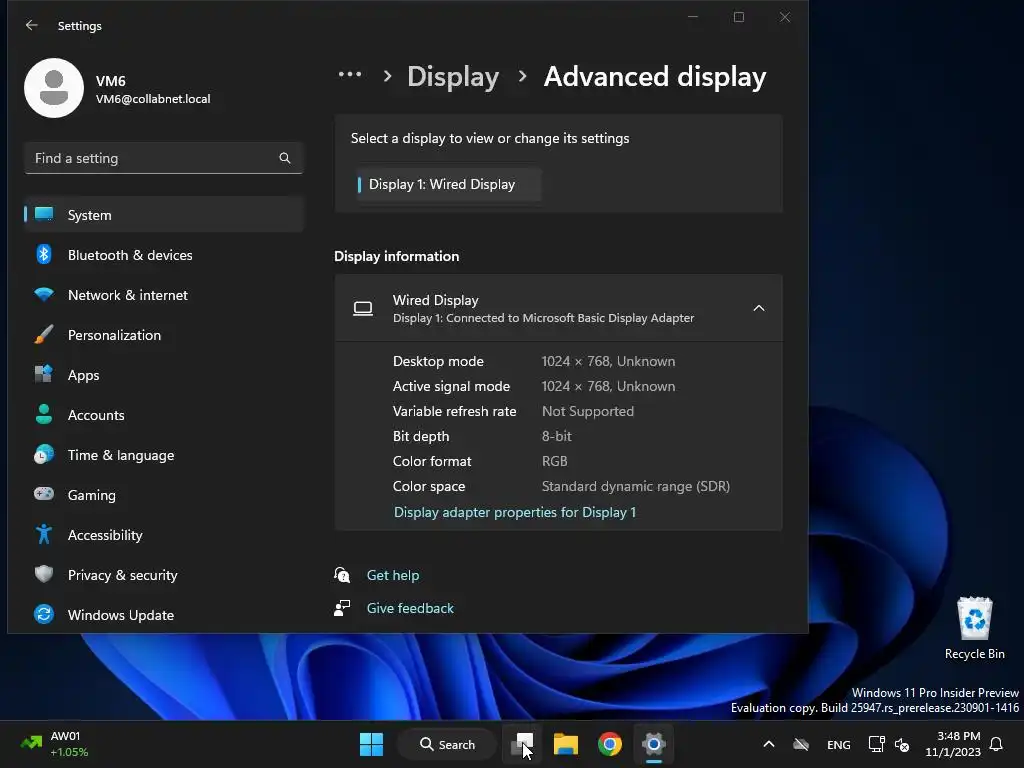Open Bluetooth & devices settings
The image size is (1024, 768).
click(x=163, y=255)
